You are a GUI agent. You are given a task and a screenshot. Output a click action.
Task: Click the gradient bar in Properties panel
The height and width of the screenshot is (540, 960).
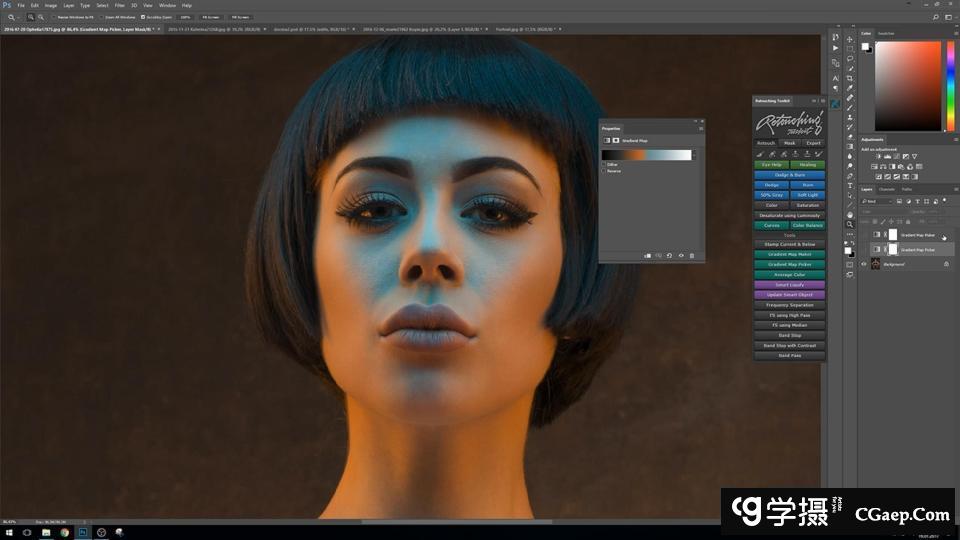pyautogui.click(x=646, y=155)
